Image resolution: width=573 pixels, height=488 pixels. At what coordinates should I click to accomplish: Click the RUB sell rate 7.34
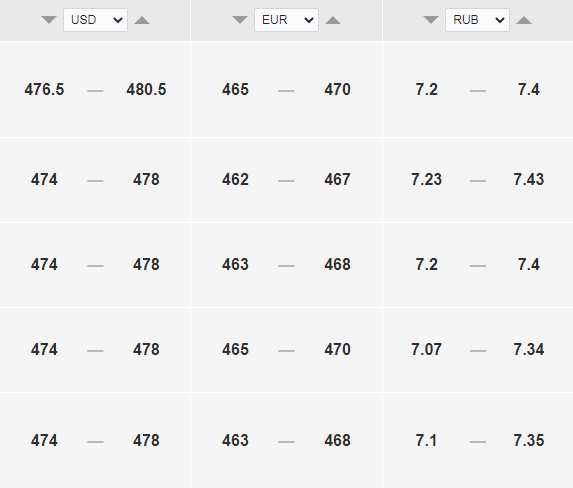click(x=528, y=349)
